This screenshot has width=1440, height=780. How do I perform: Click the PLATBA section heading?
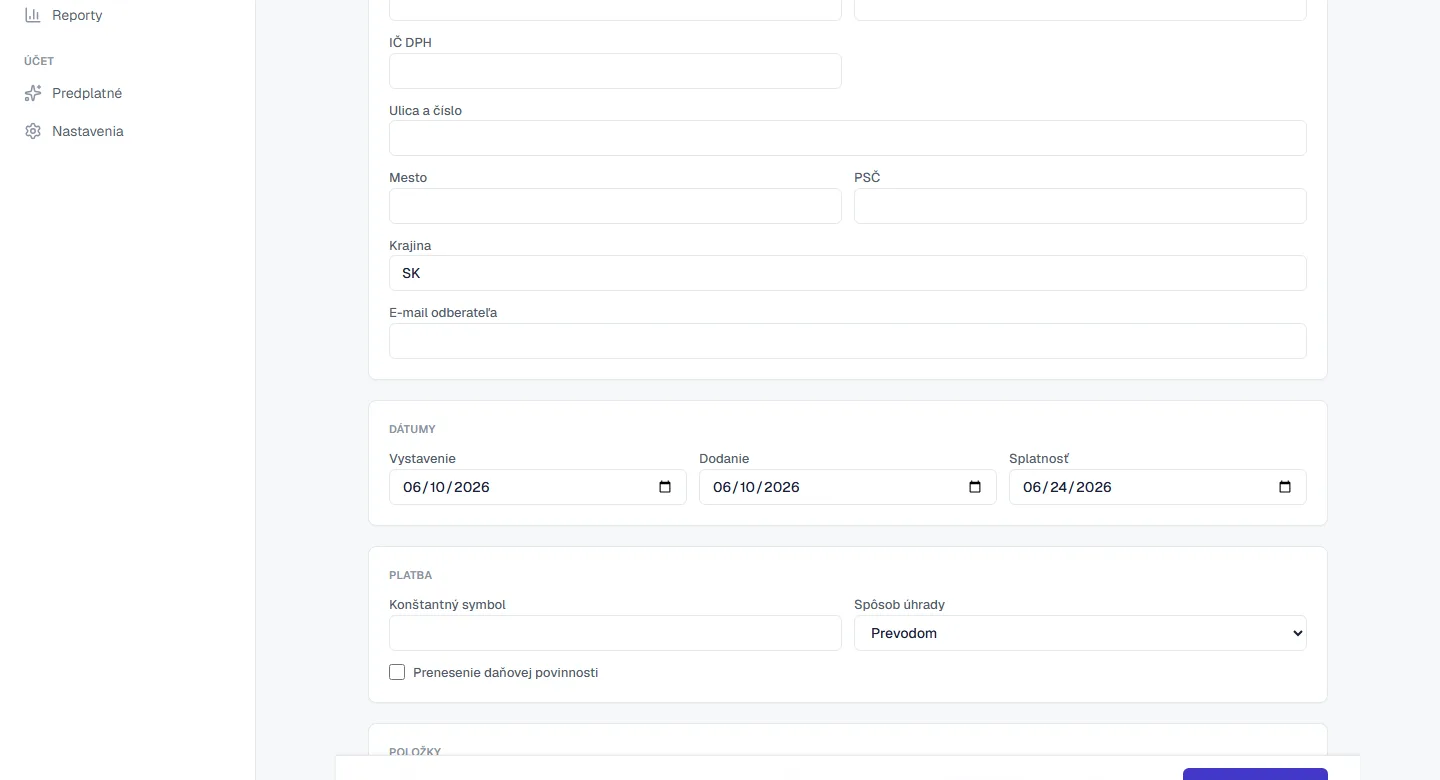pos(410,575)
